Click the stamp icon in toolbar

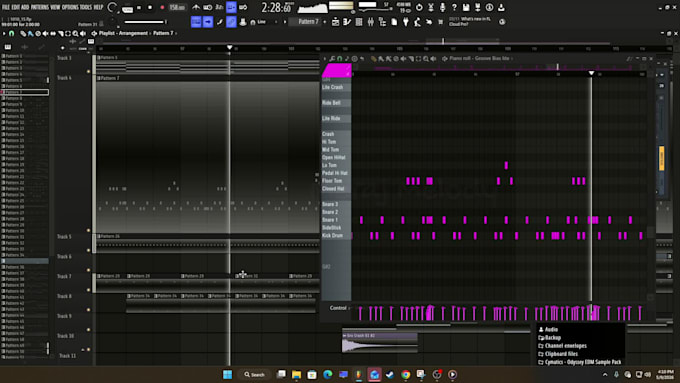[x=243, y=22]
